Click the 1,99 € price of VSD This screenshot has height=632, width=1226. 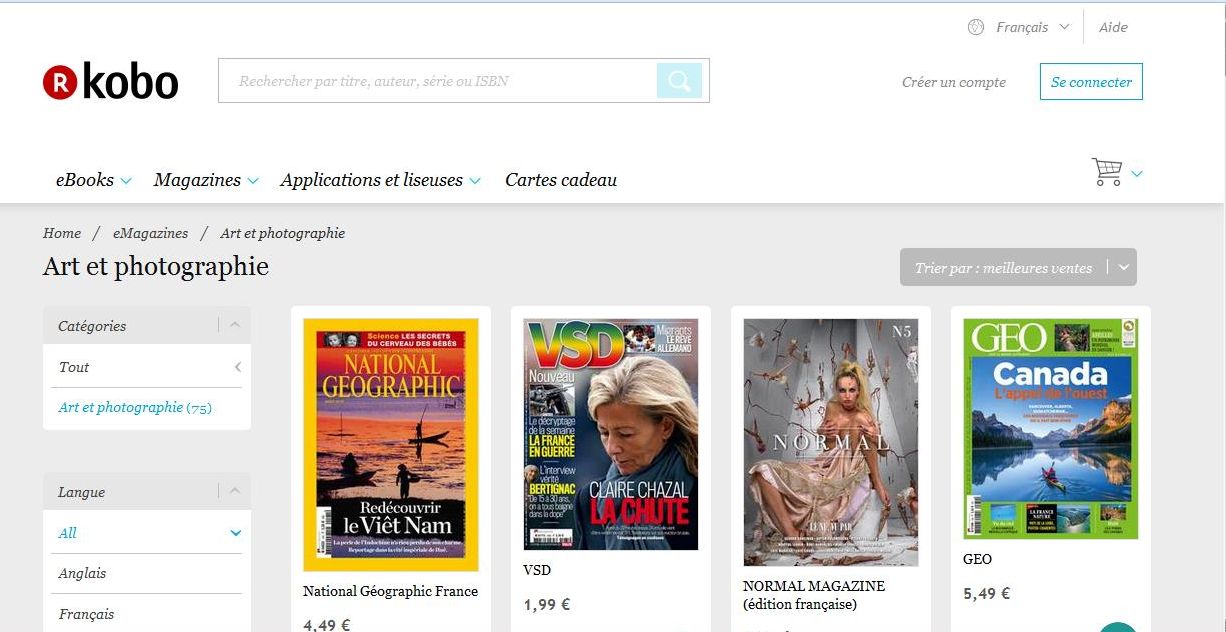[547, 604]
